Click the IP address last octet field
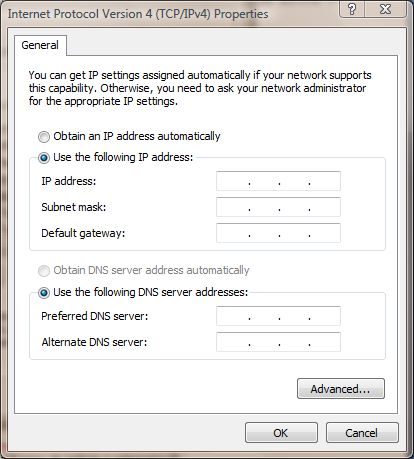The width and height of the screenshot is (414, 459). point(325,181)
